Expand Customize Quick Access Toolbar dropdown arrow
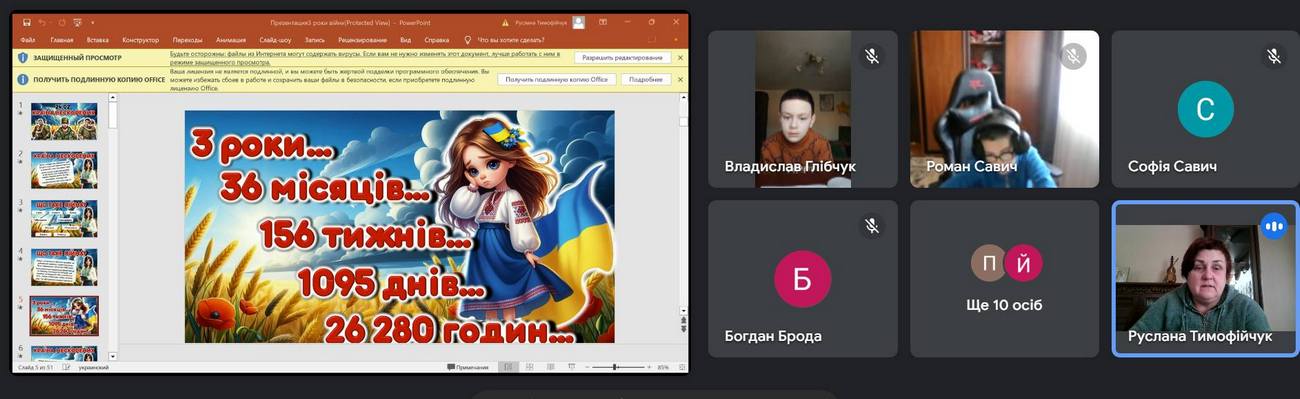The height and width of the screenshot is (399, 1300). (x=93, y=22)
